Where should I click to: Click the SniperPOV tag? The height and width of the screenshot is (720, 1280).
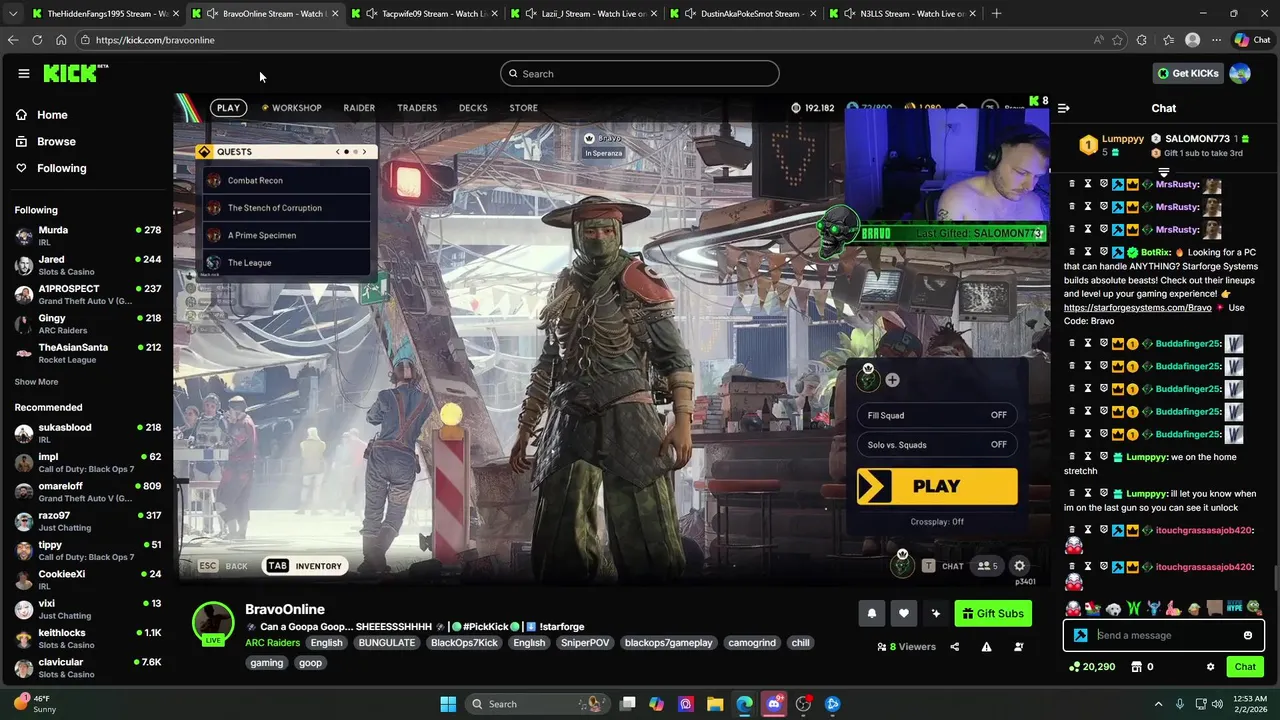pyautogui.click(x=585, y=643)
